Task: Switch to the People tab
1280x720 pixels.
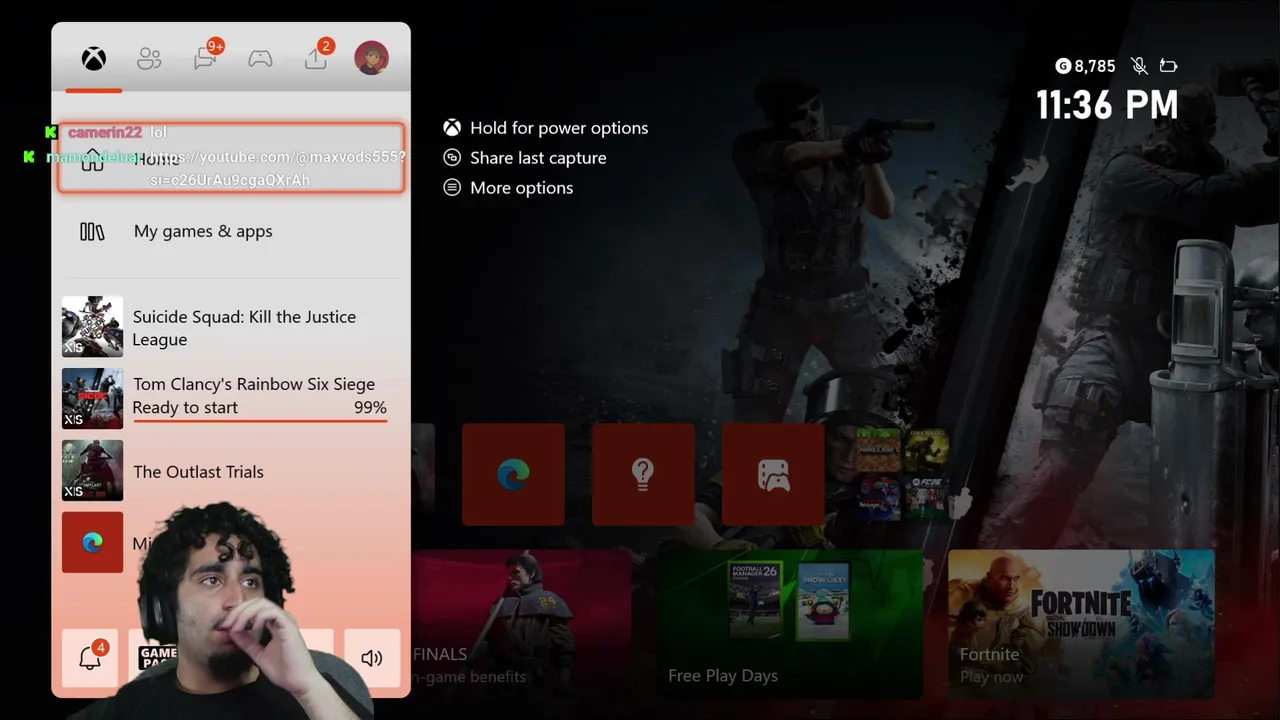Action: (x=149, y=59)
